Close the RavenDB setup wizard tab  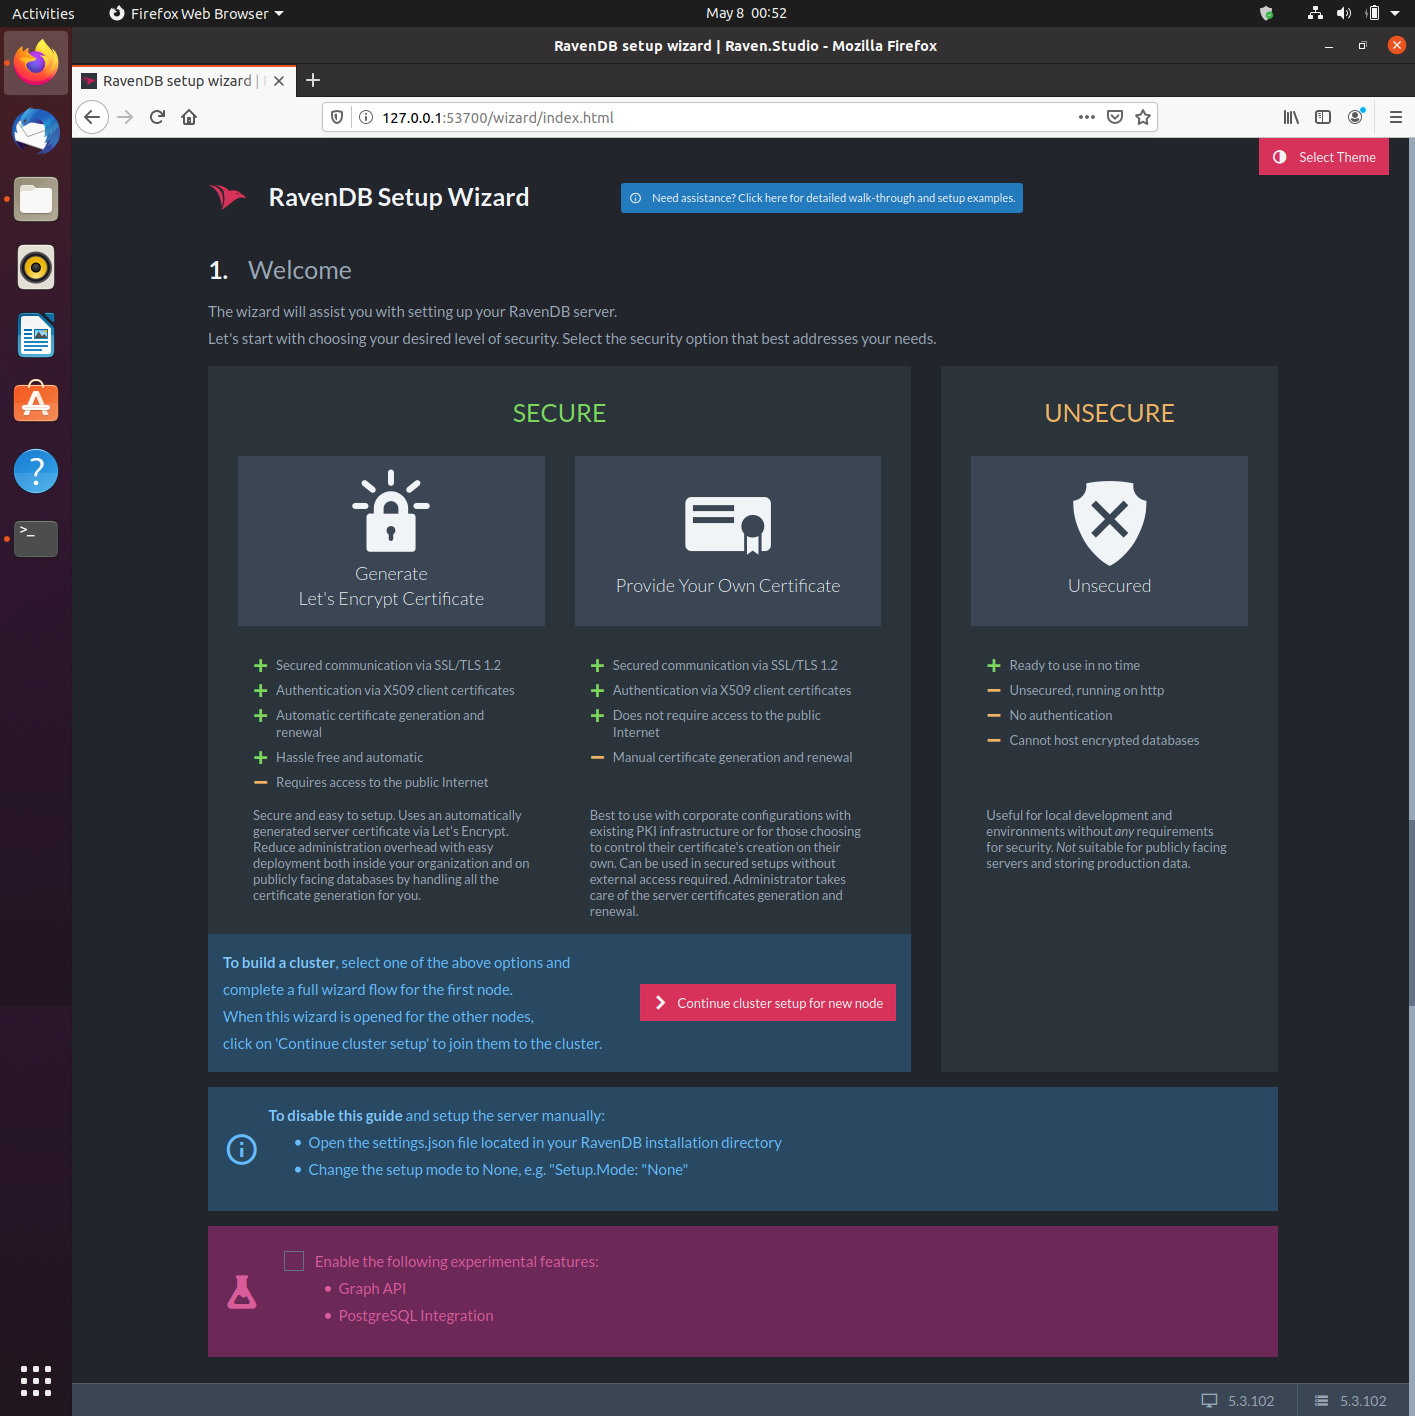(x=279, y=81)
